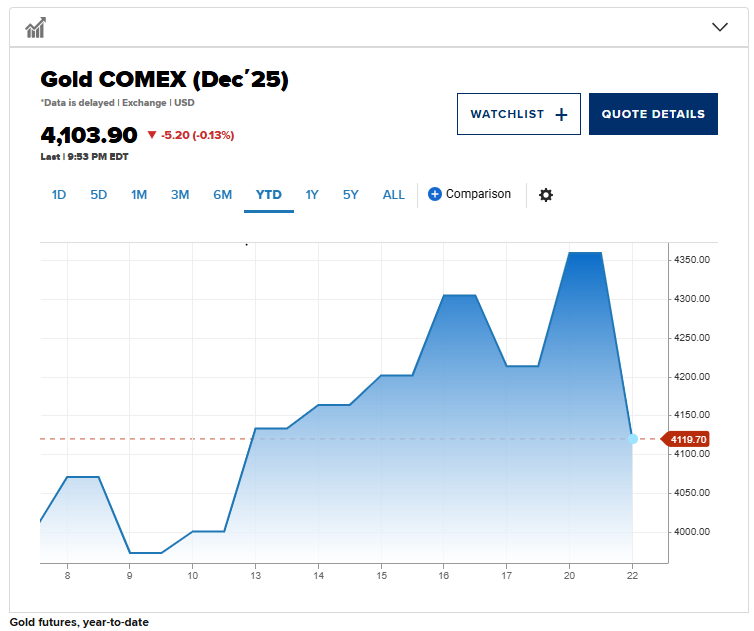Screen dimensions: 754x631
Task: Click the light blue endpoint dot on chart
Action: (x=632, y=439)
